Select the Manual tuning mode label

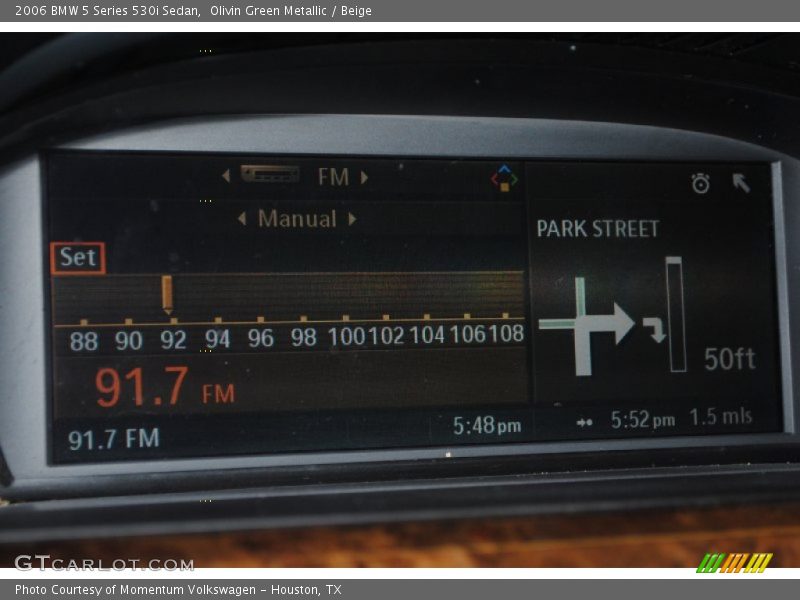pos(297,219)
